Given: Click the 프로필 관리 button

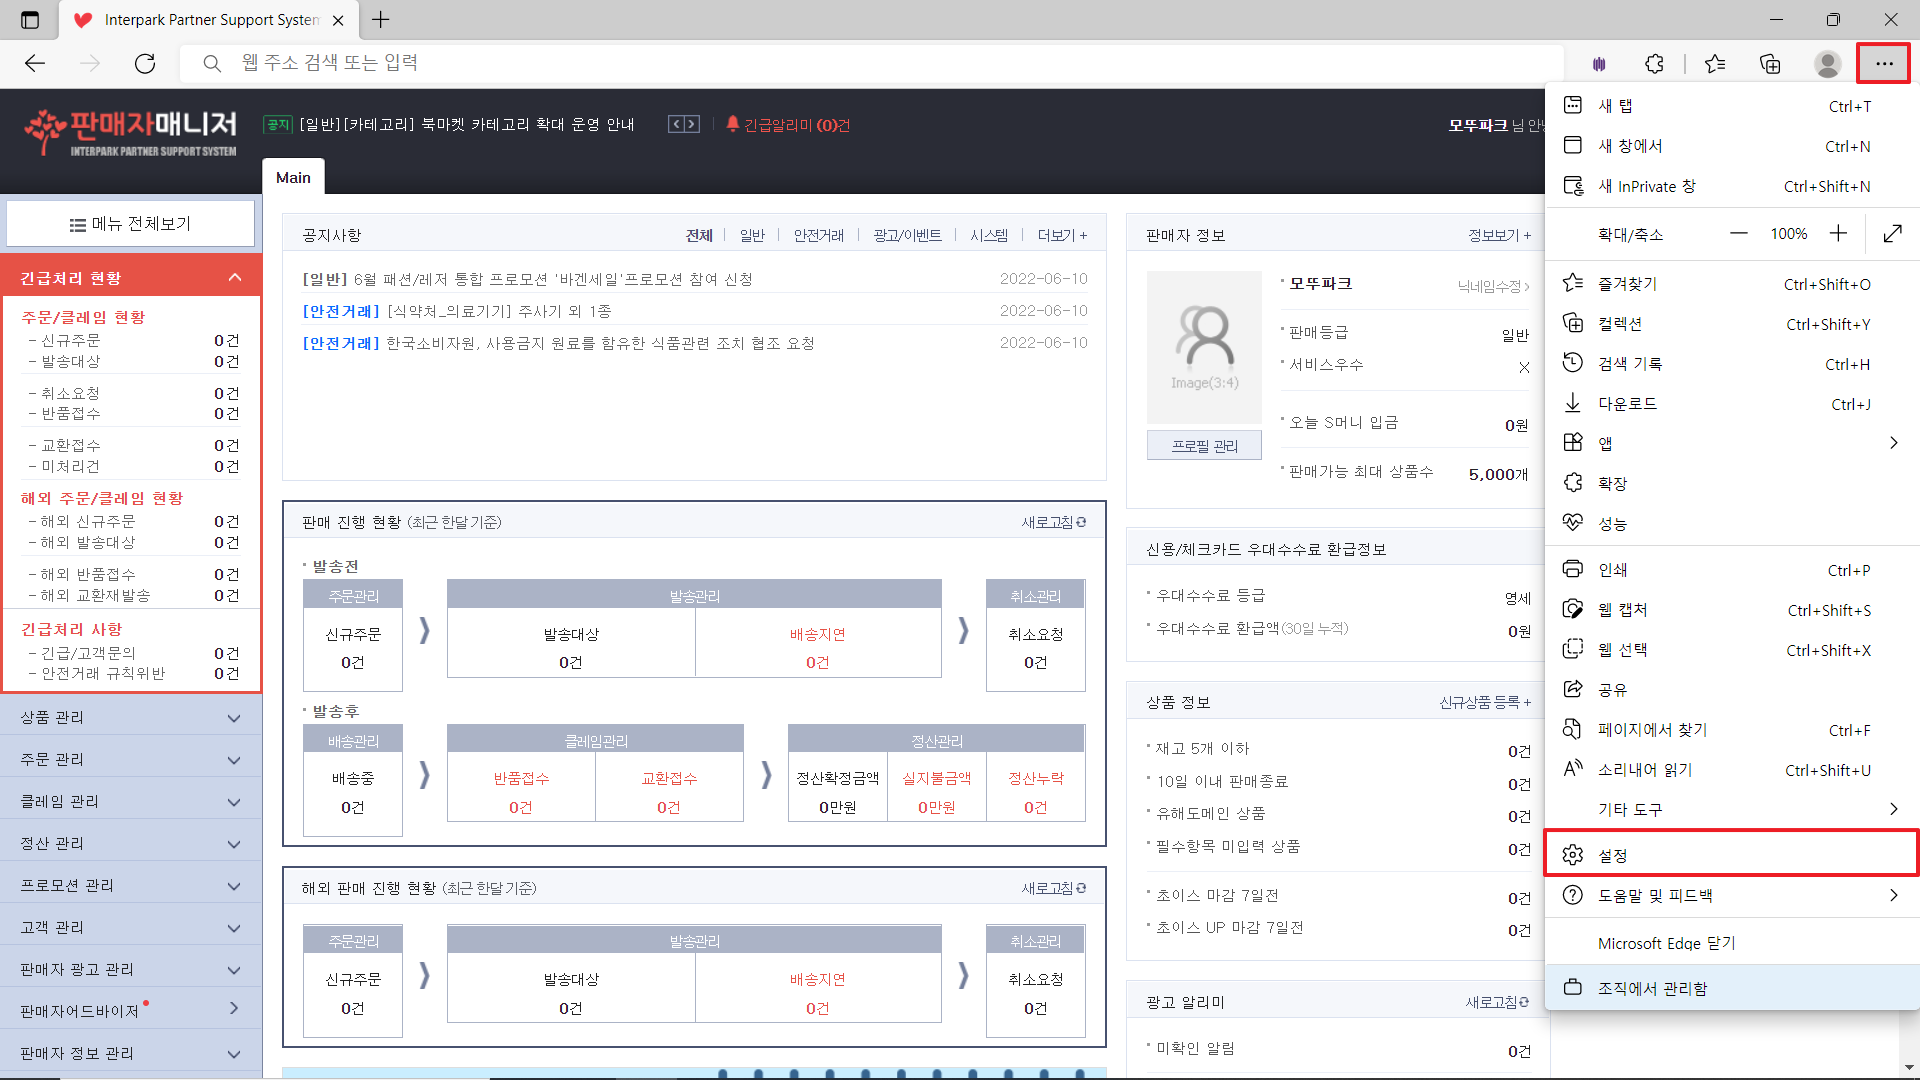Looking at the screenshot, I should pyautogui.click(x=1204, y=446).
